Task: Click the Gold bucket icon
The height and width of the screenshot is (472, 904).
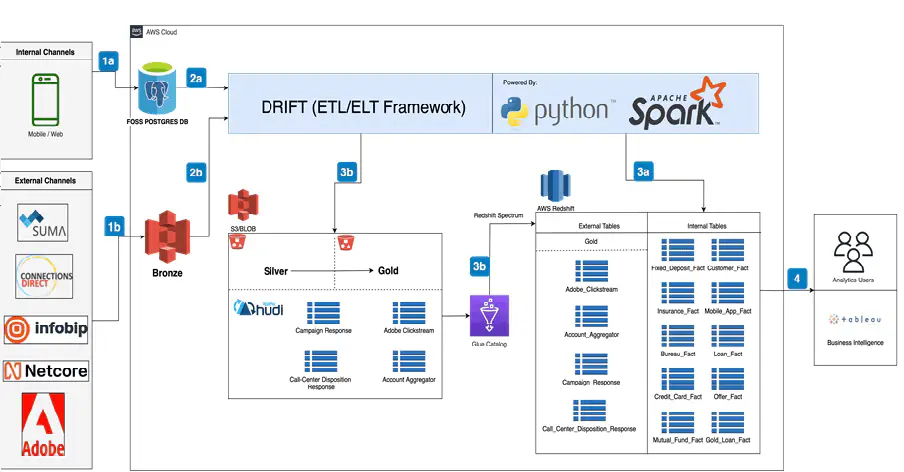Action: click(345, 243)
